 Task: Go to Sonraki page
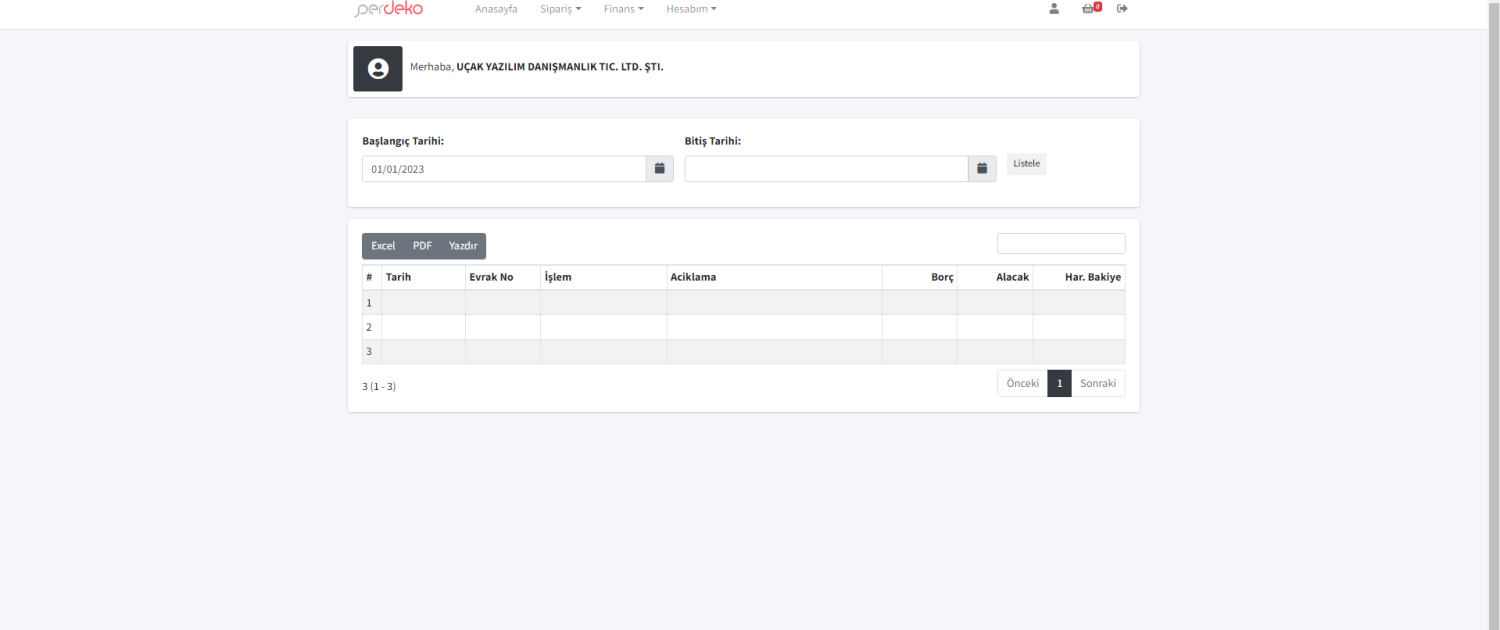[1097, 384]
